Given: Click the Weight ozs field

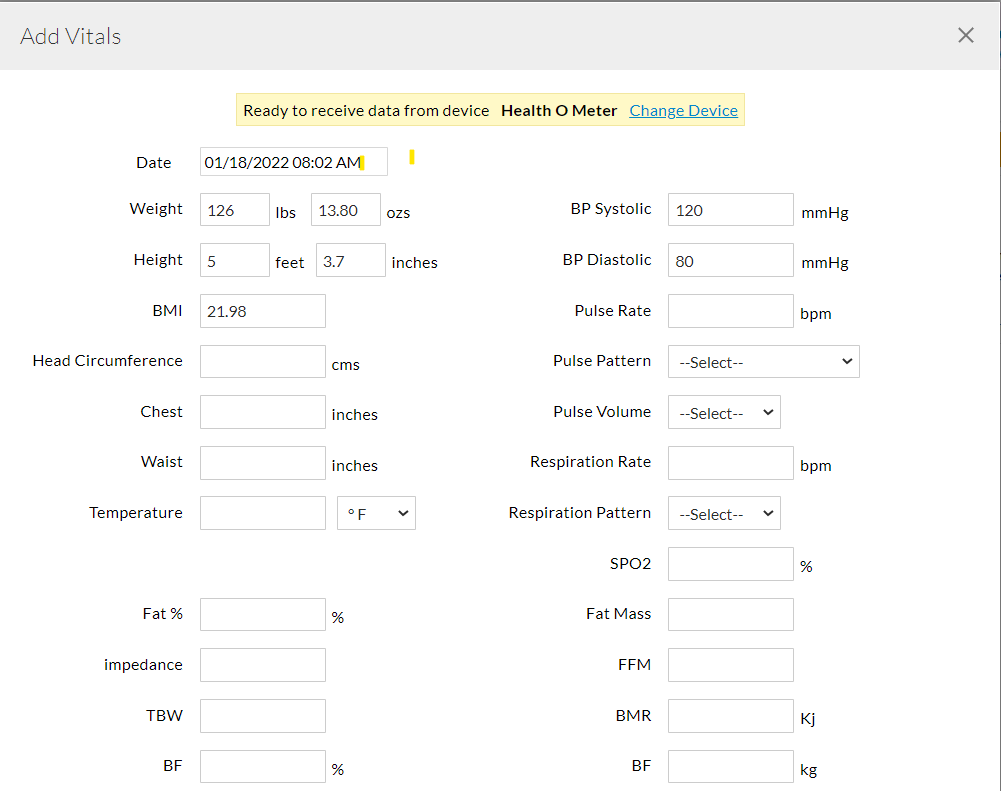Looking at the screenshot, I should click(x=345, y=210).
